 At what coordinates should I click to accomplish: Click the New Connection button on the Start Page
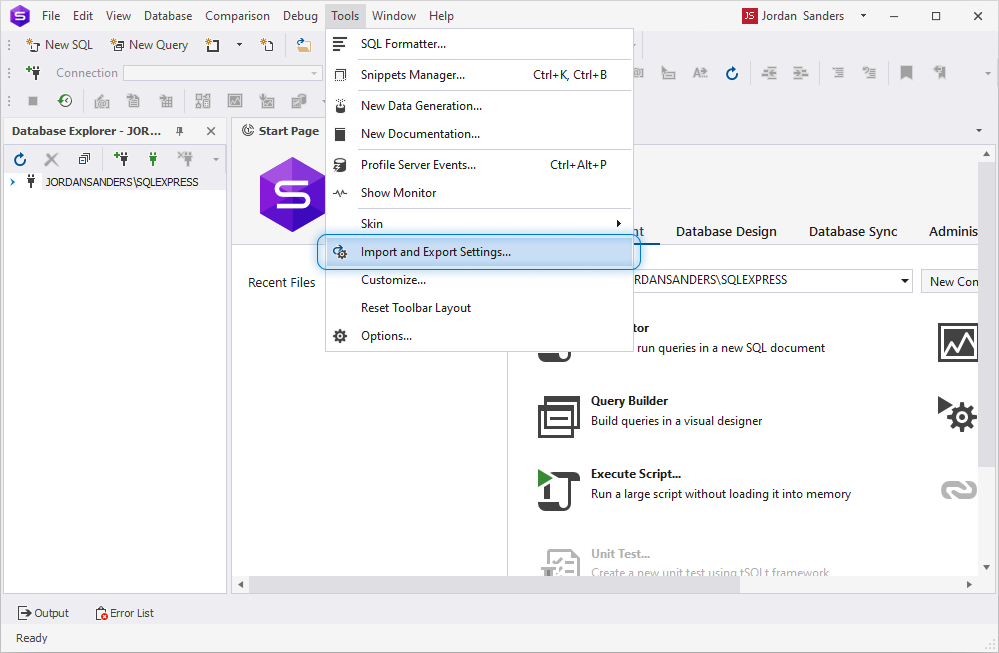tap(949, 281)
